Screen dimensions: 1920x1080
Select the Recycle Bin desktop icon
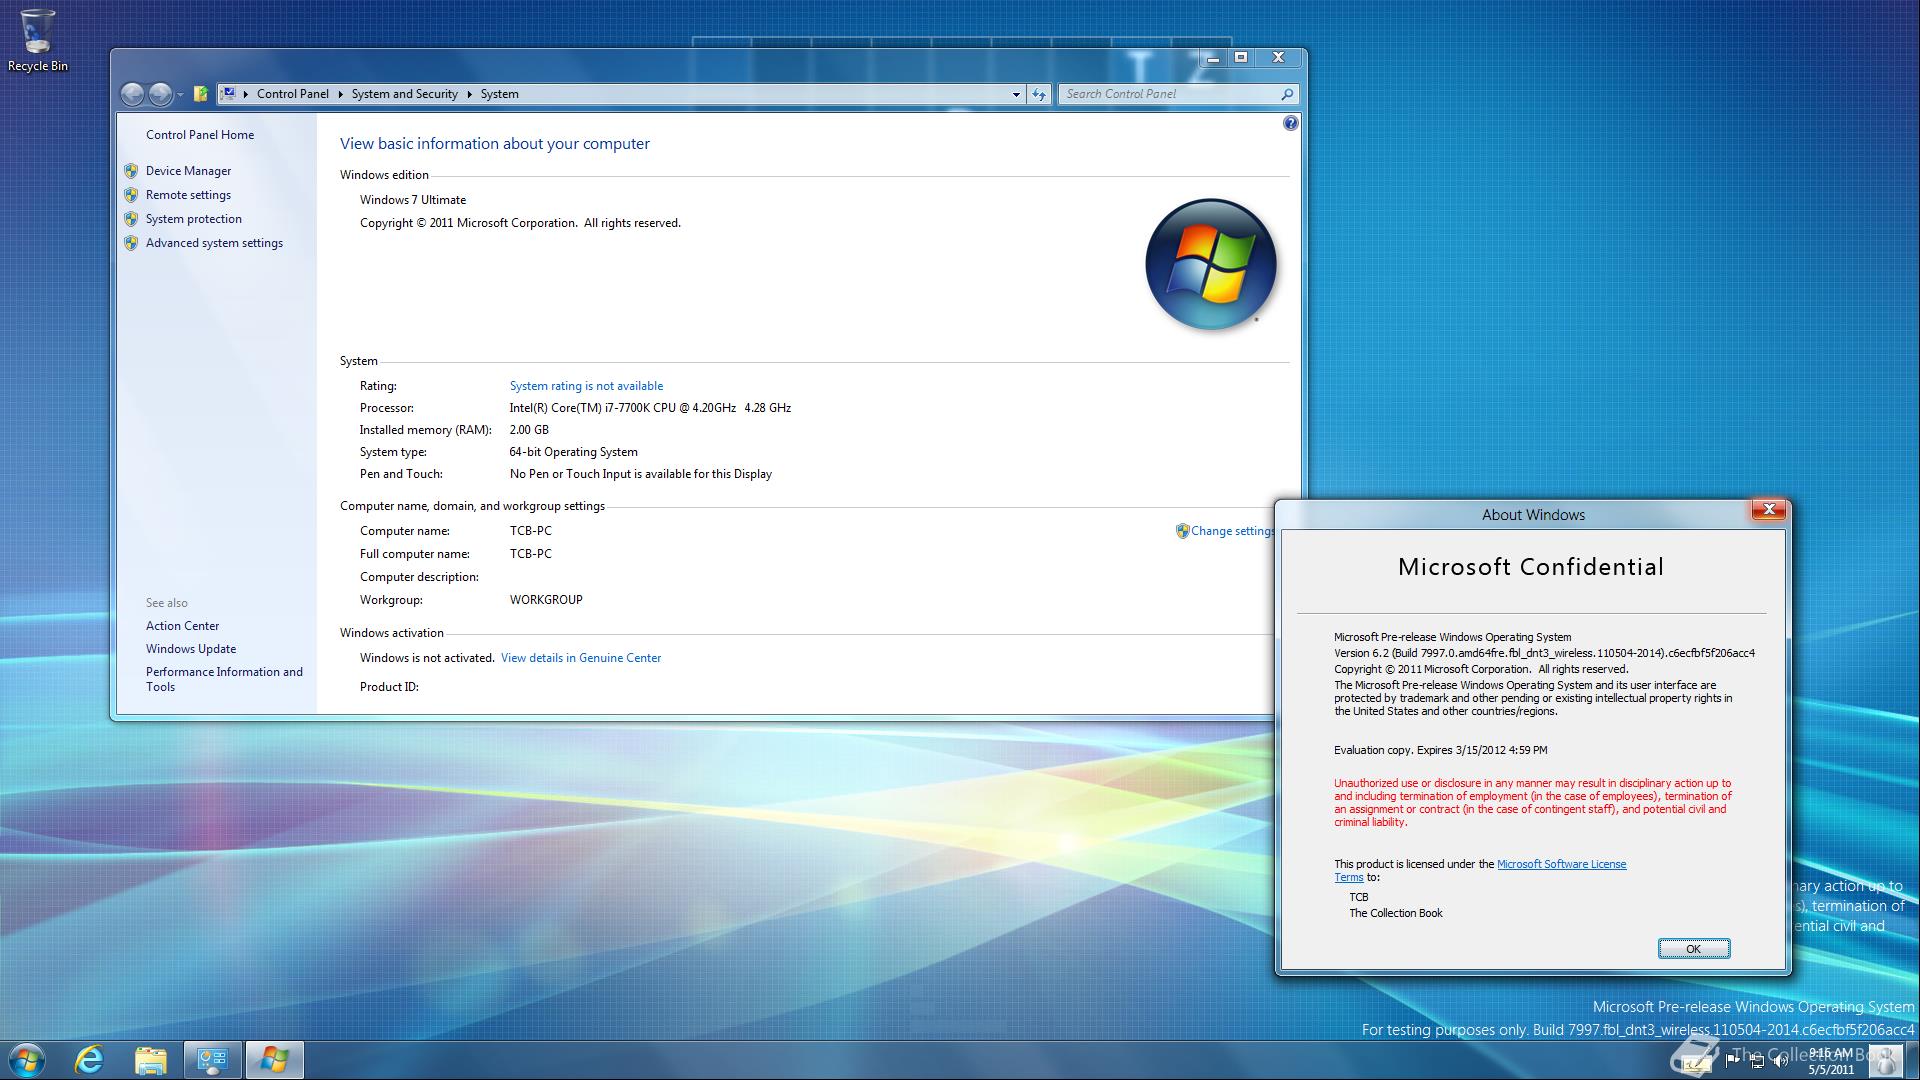[x=38, y=40]
